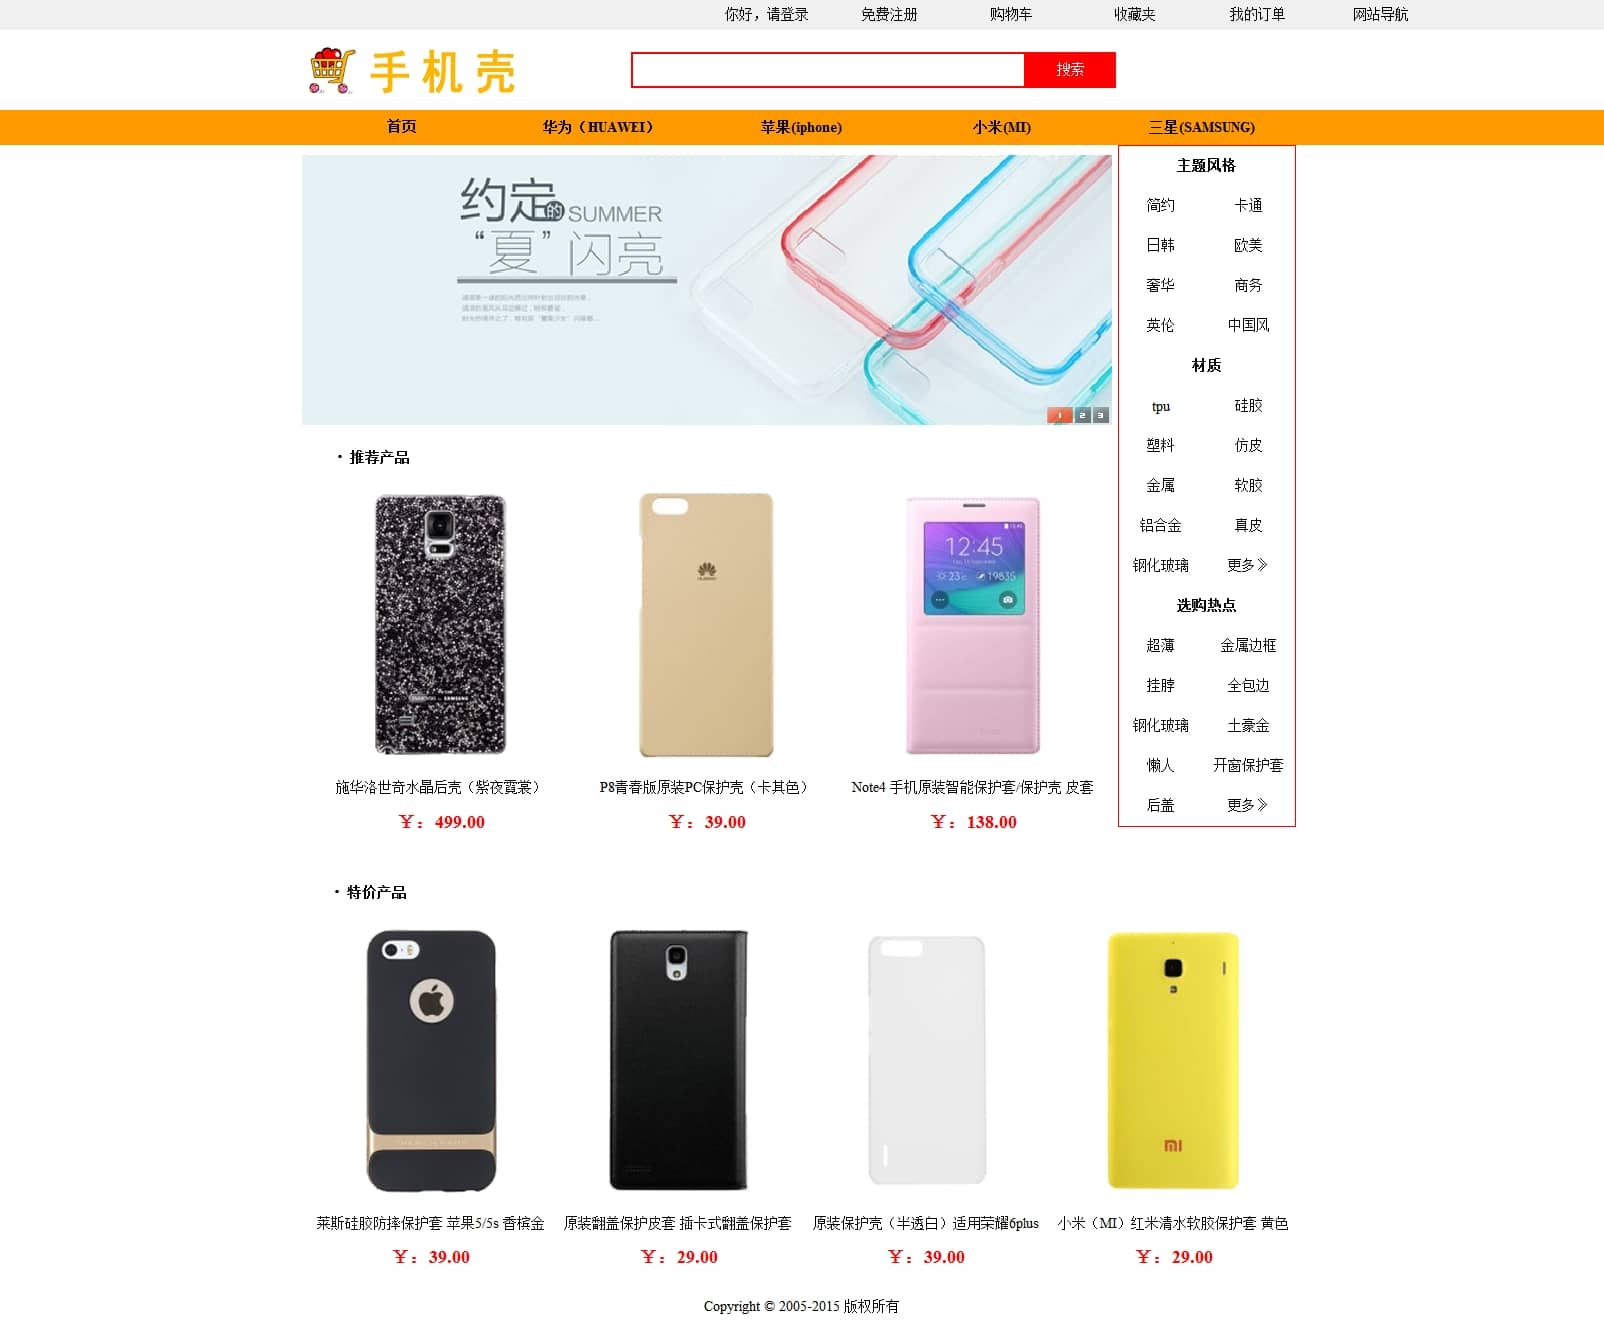Click the shopping cart logo icon
Viewport: 1604px width, 1322px height.
coord(332,70)
